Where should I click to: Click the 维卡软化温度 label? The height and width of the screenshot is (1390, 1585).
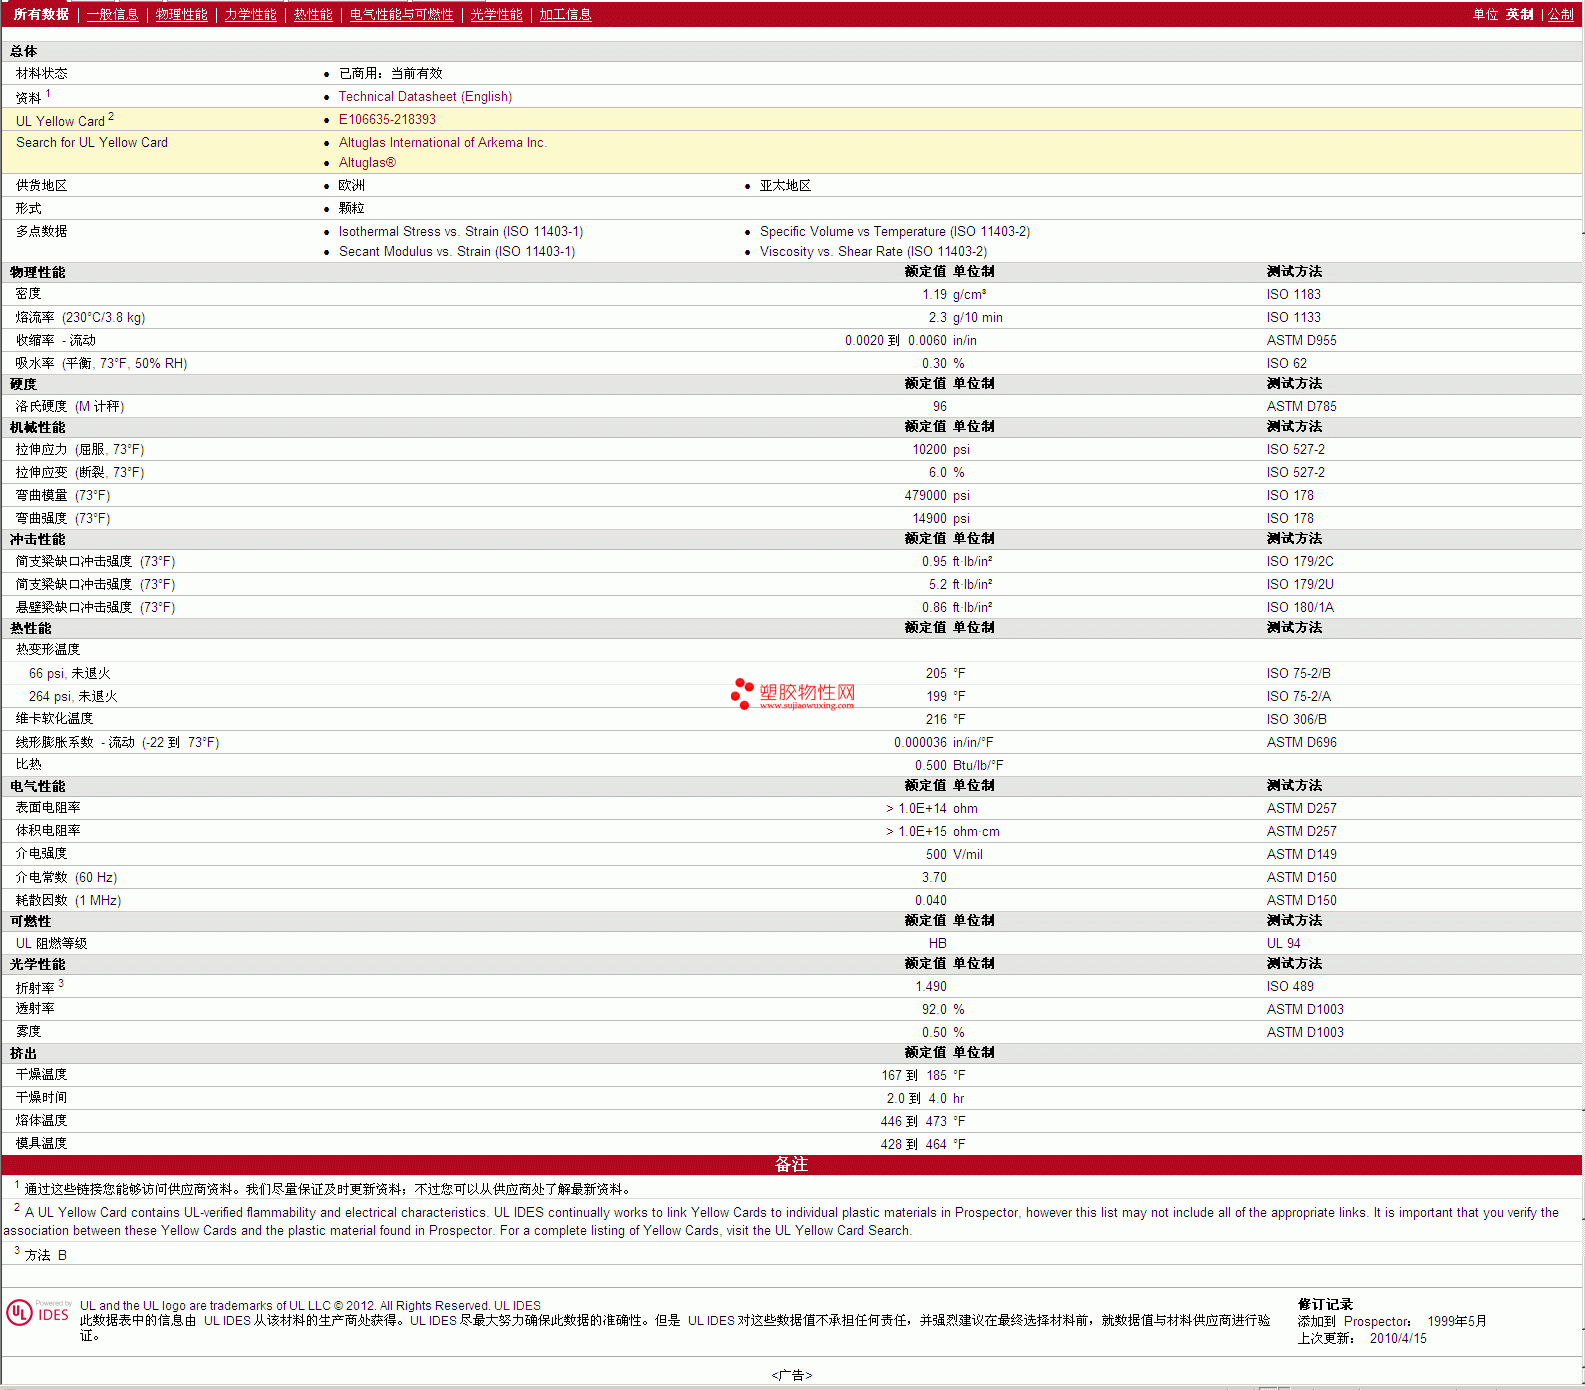click(54, 718)
